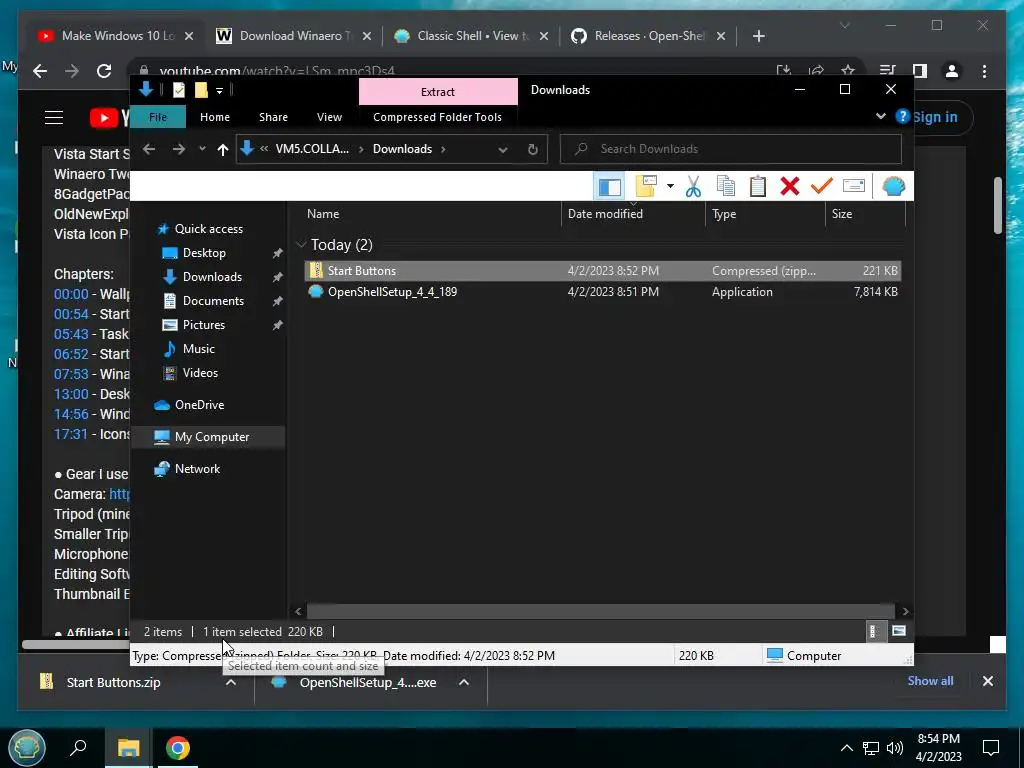The width and height of the screenshot is (1024, 768).
Task: Open Documents in navigation pane
Action: [x=213, y=301]
